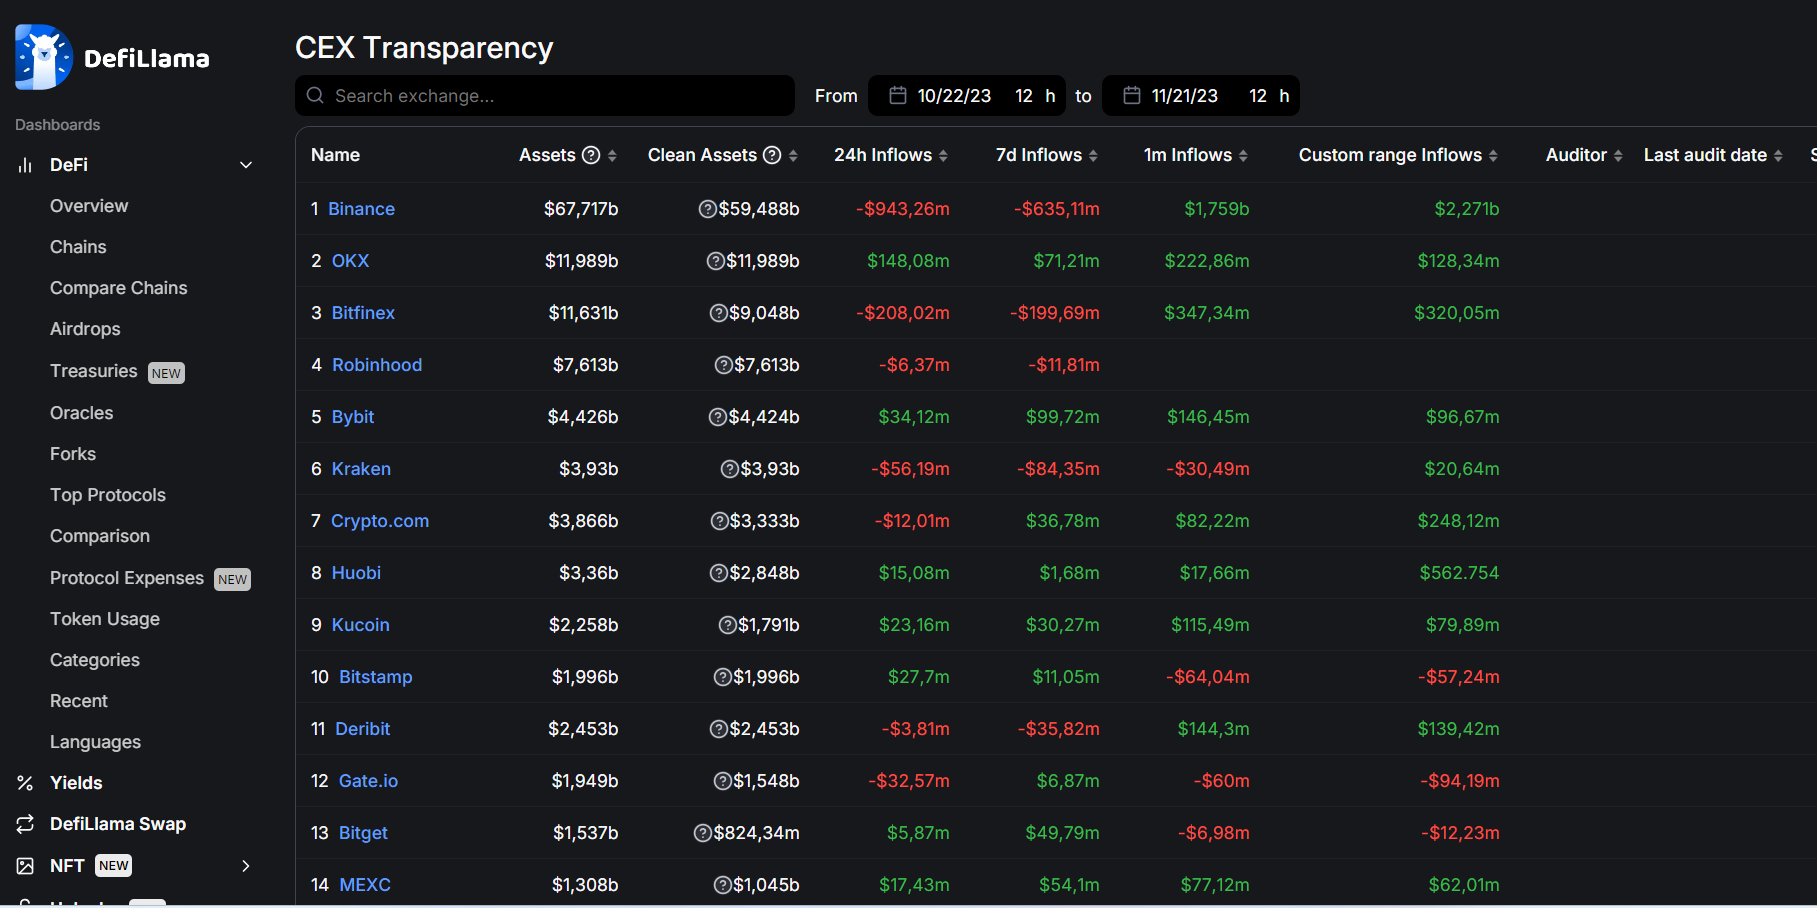Open the Crypto.com exchange link
Viewport: 1817px width, 908px height.
(380, 521)
